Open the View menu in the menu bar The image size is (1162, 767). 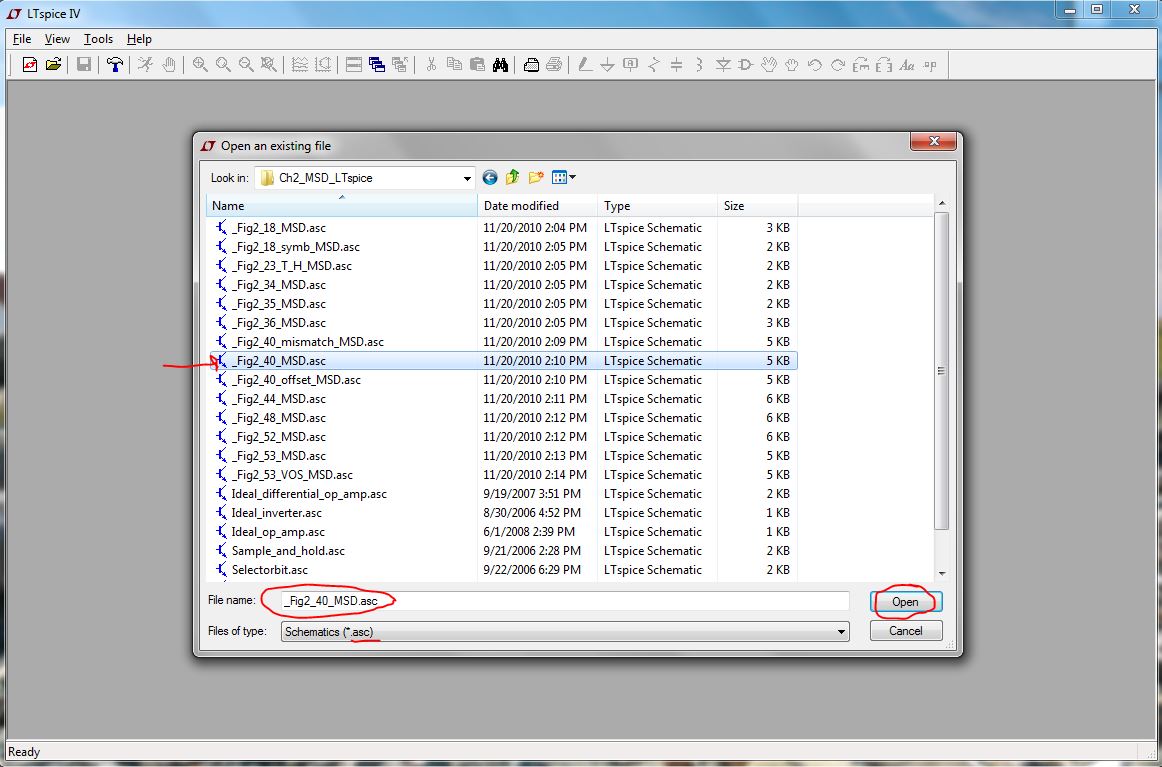(x=57, y=39)
